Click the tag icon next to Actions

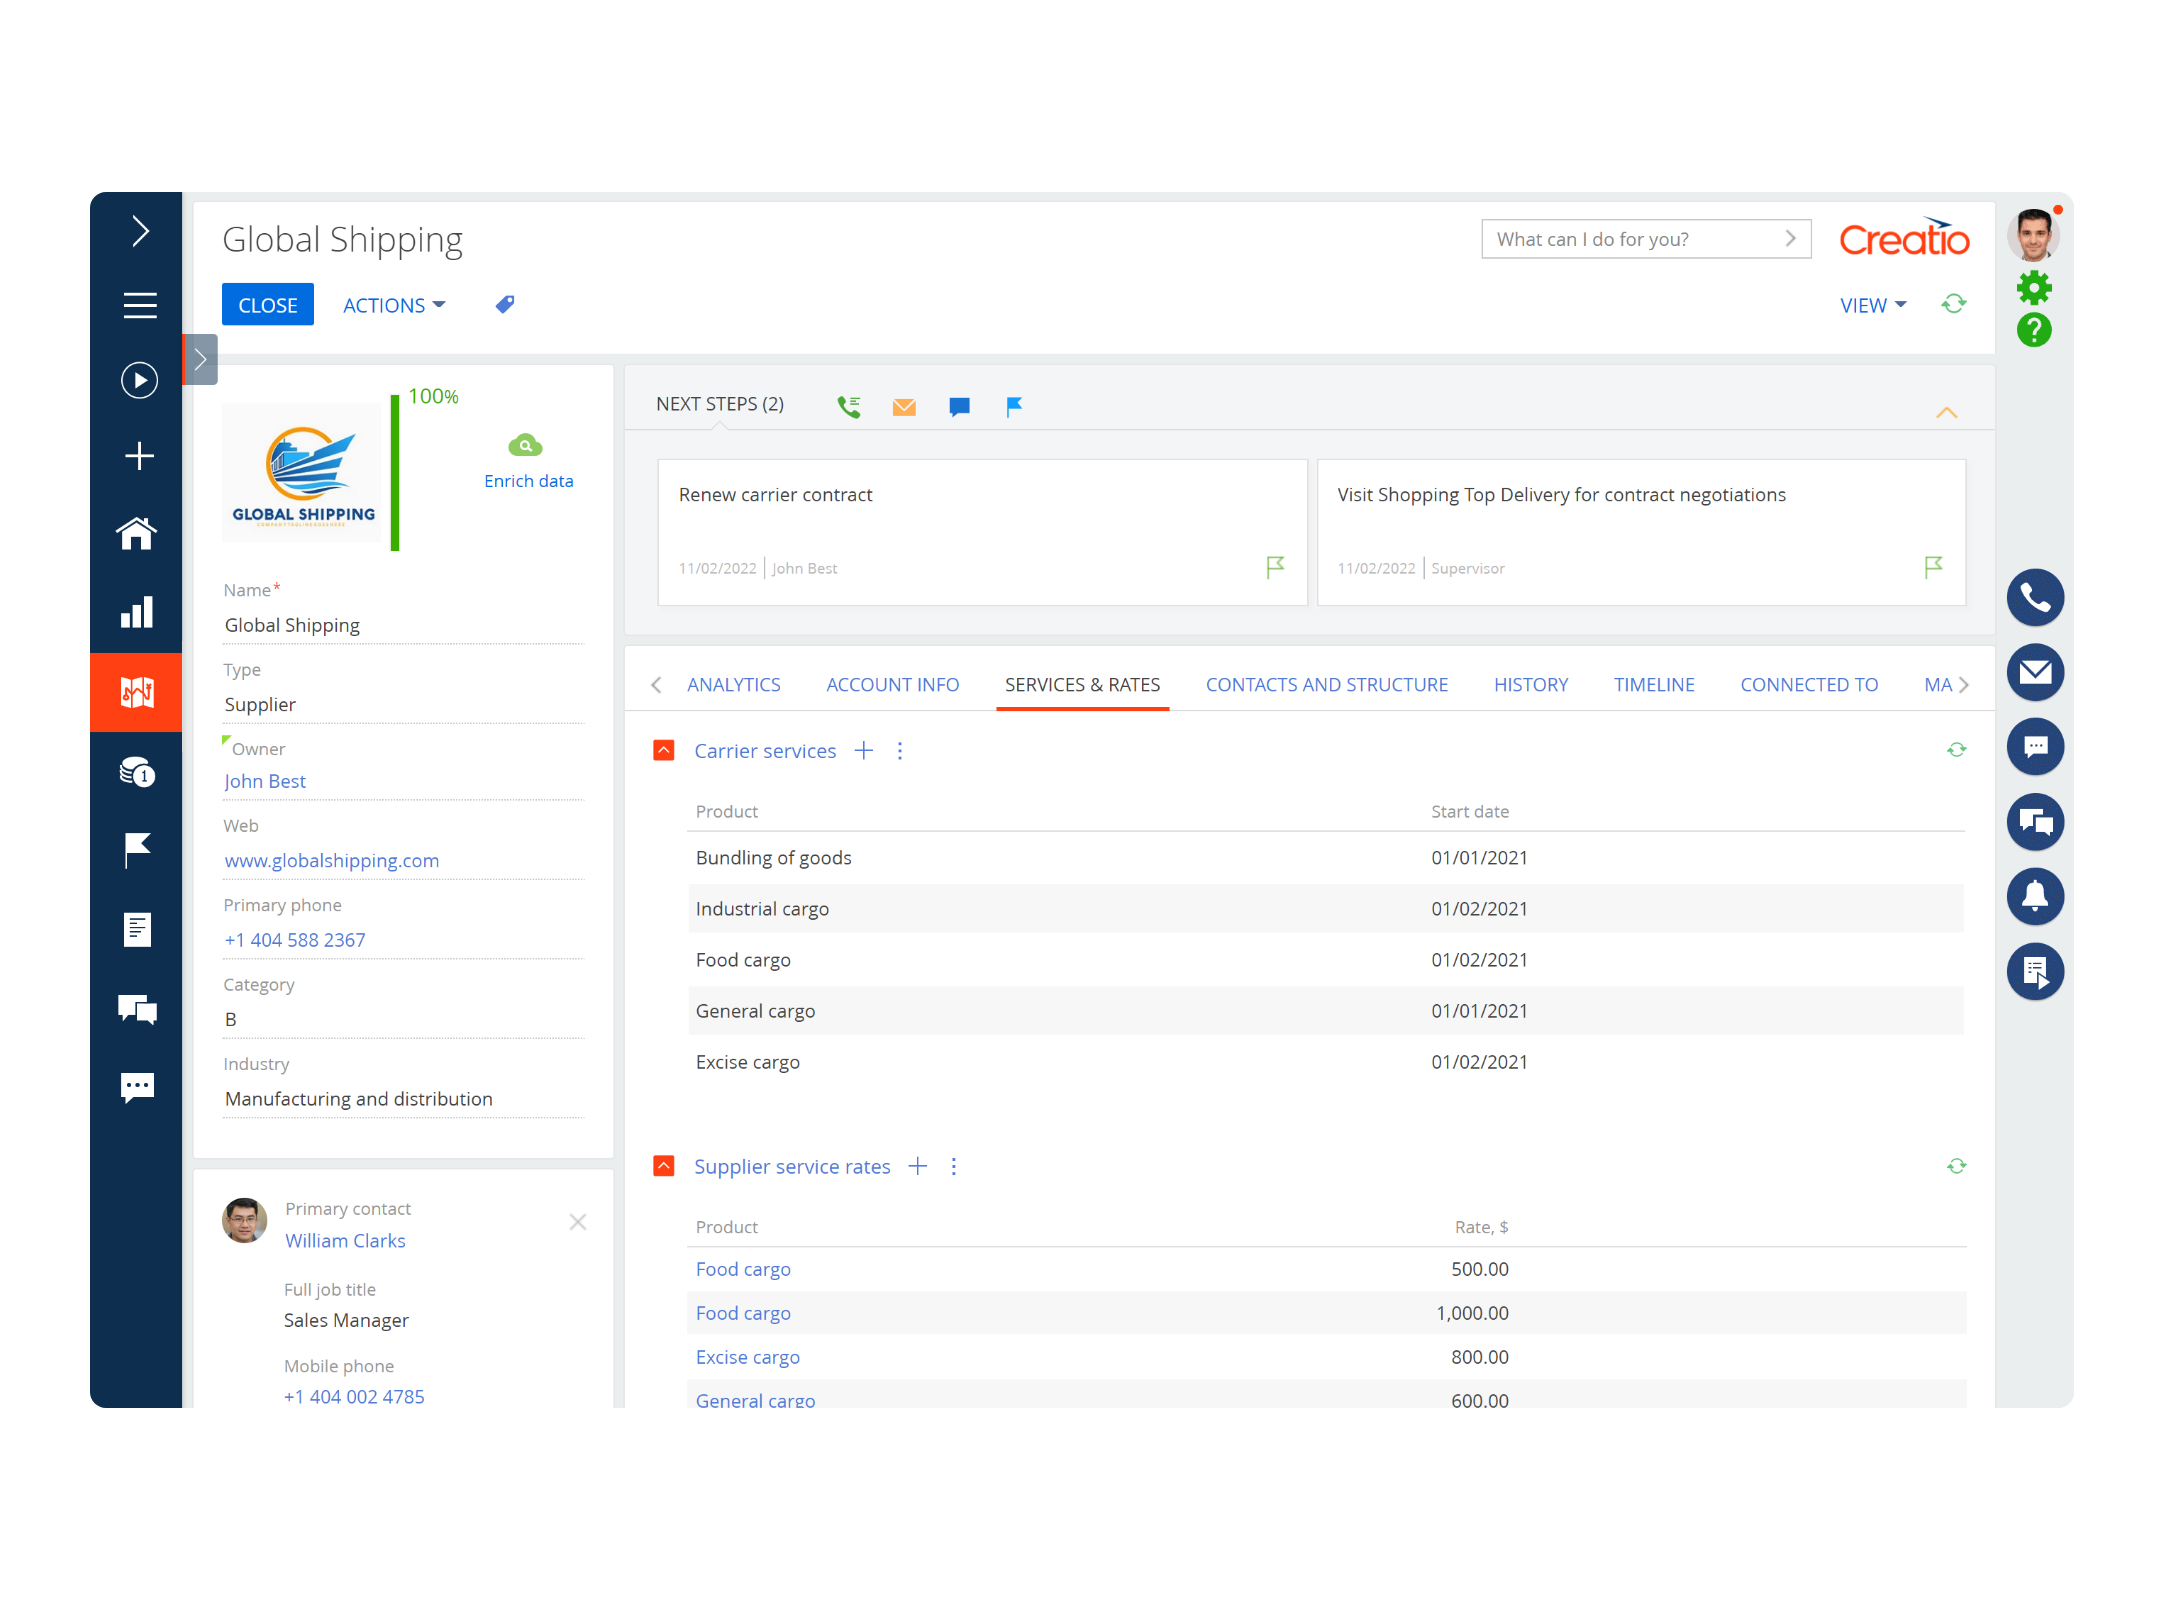[505, 305]
